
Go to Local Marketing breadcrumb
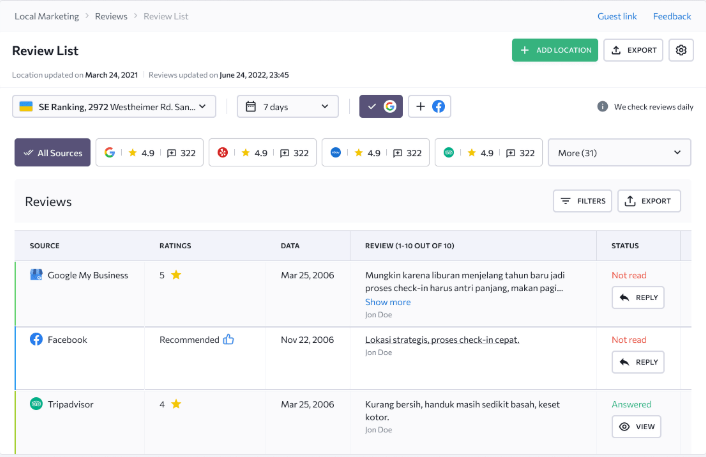[46, 16]
